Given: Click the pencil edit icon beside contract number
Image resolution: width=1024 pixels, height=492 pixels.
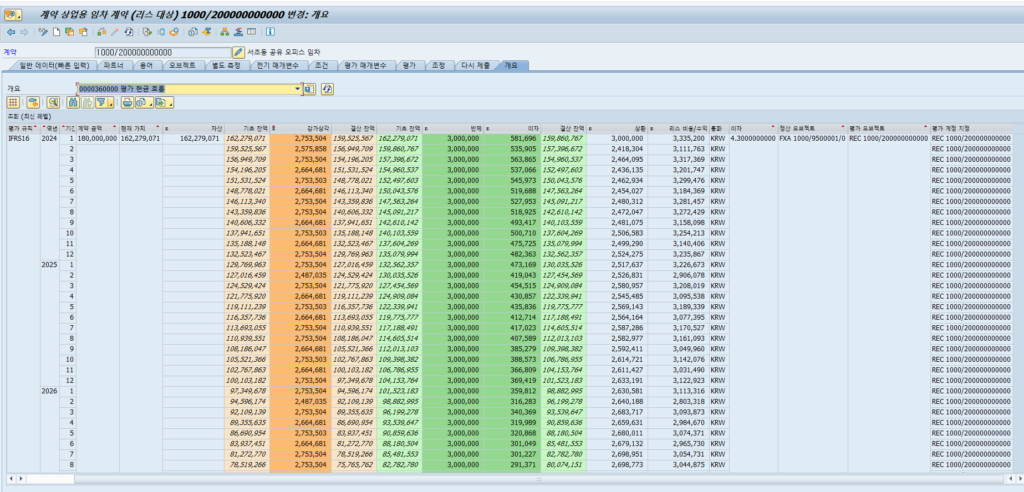Looking at the screenshot, I should (x=238, y=52).
